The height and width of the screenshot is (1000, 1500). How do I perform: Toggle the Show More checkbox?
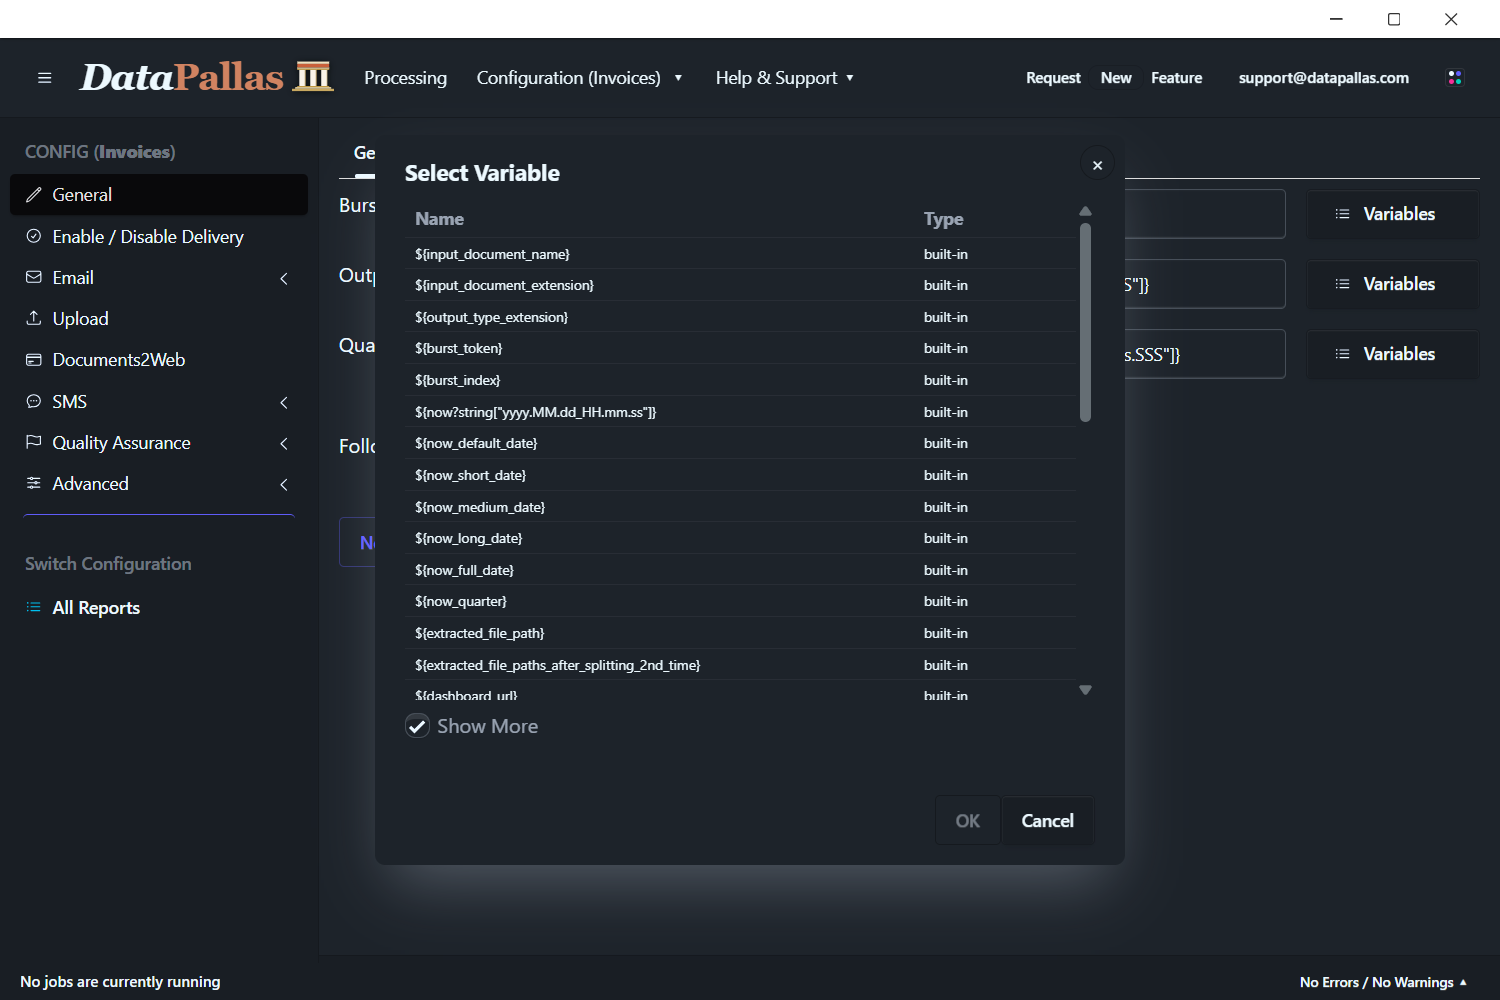(417, 726)
